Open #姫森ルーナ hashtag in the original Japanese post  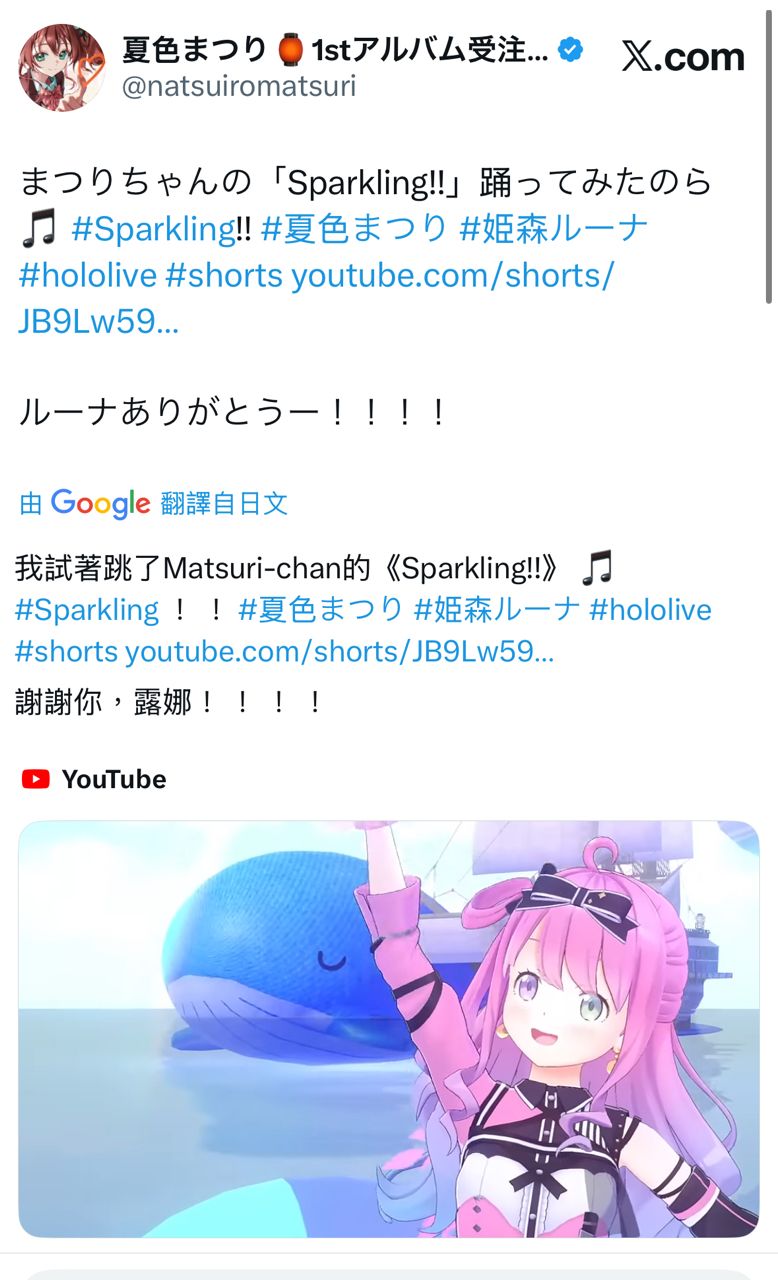click(553, 228)
